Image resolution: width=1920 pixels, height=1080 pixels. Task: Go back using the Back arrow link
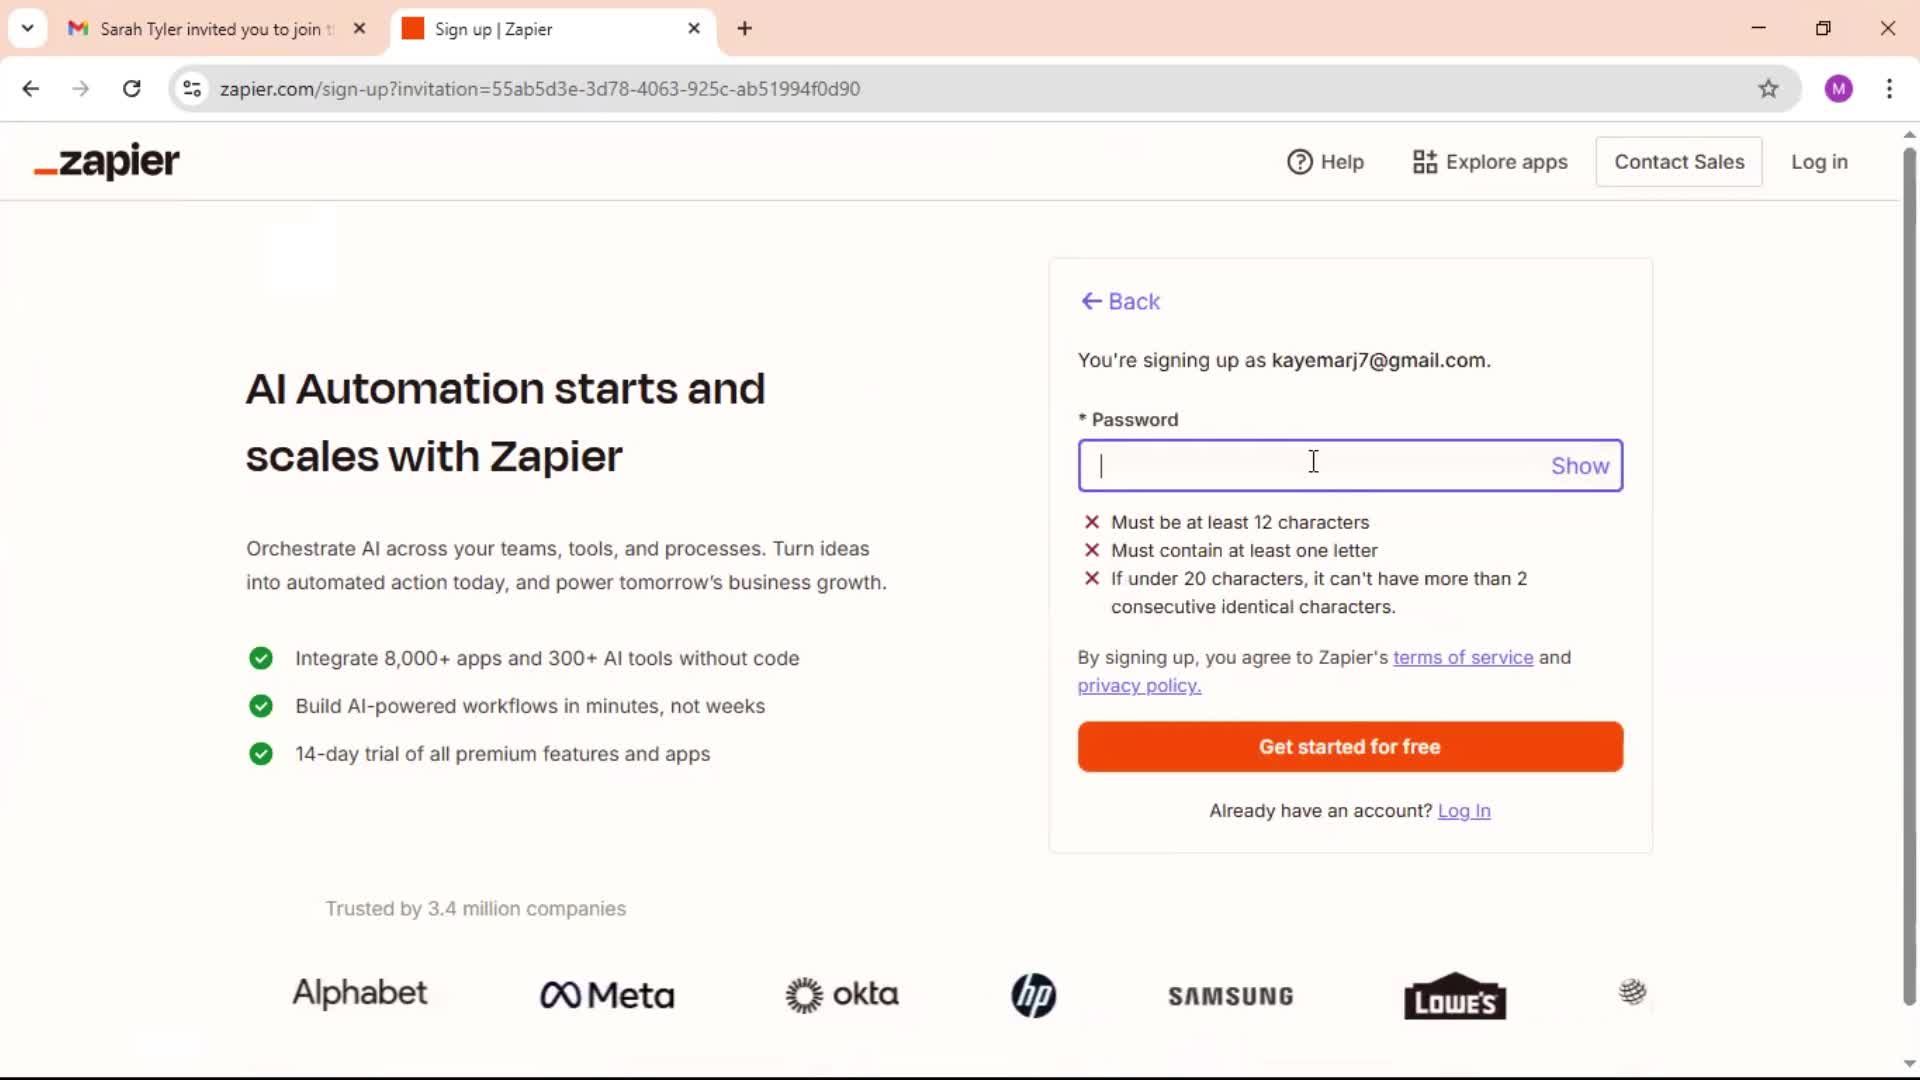click(x=1120, y=301)
